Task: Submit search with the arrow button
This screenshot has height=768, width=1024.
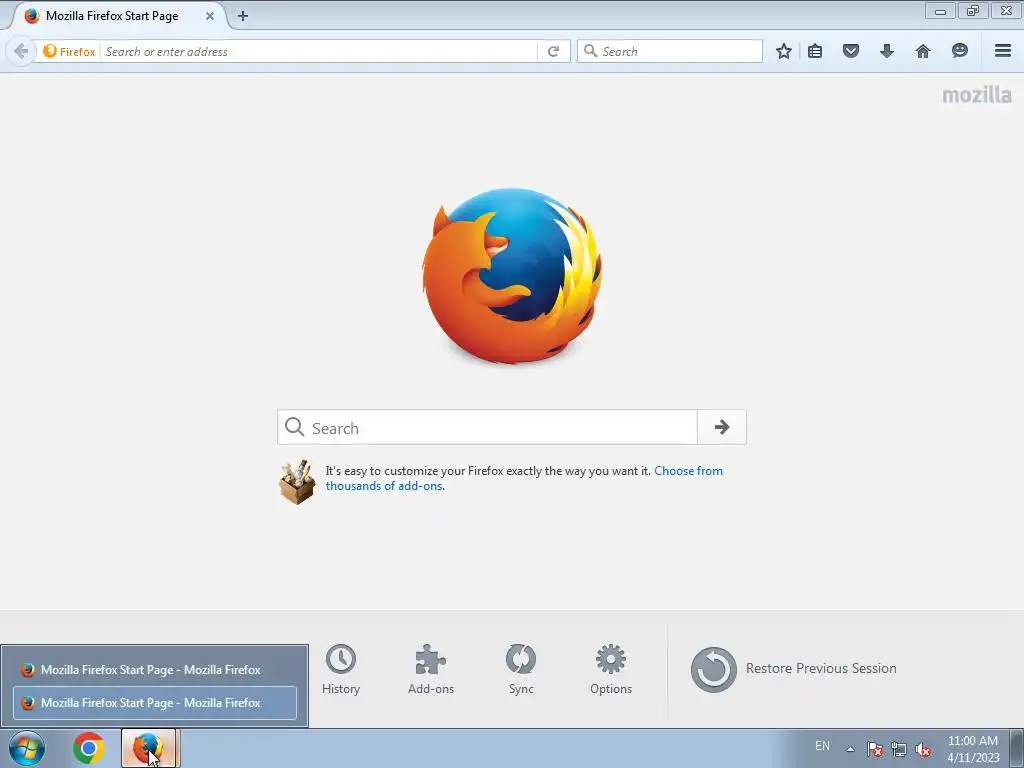Action: click(722, 427)
